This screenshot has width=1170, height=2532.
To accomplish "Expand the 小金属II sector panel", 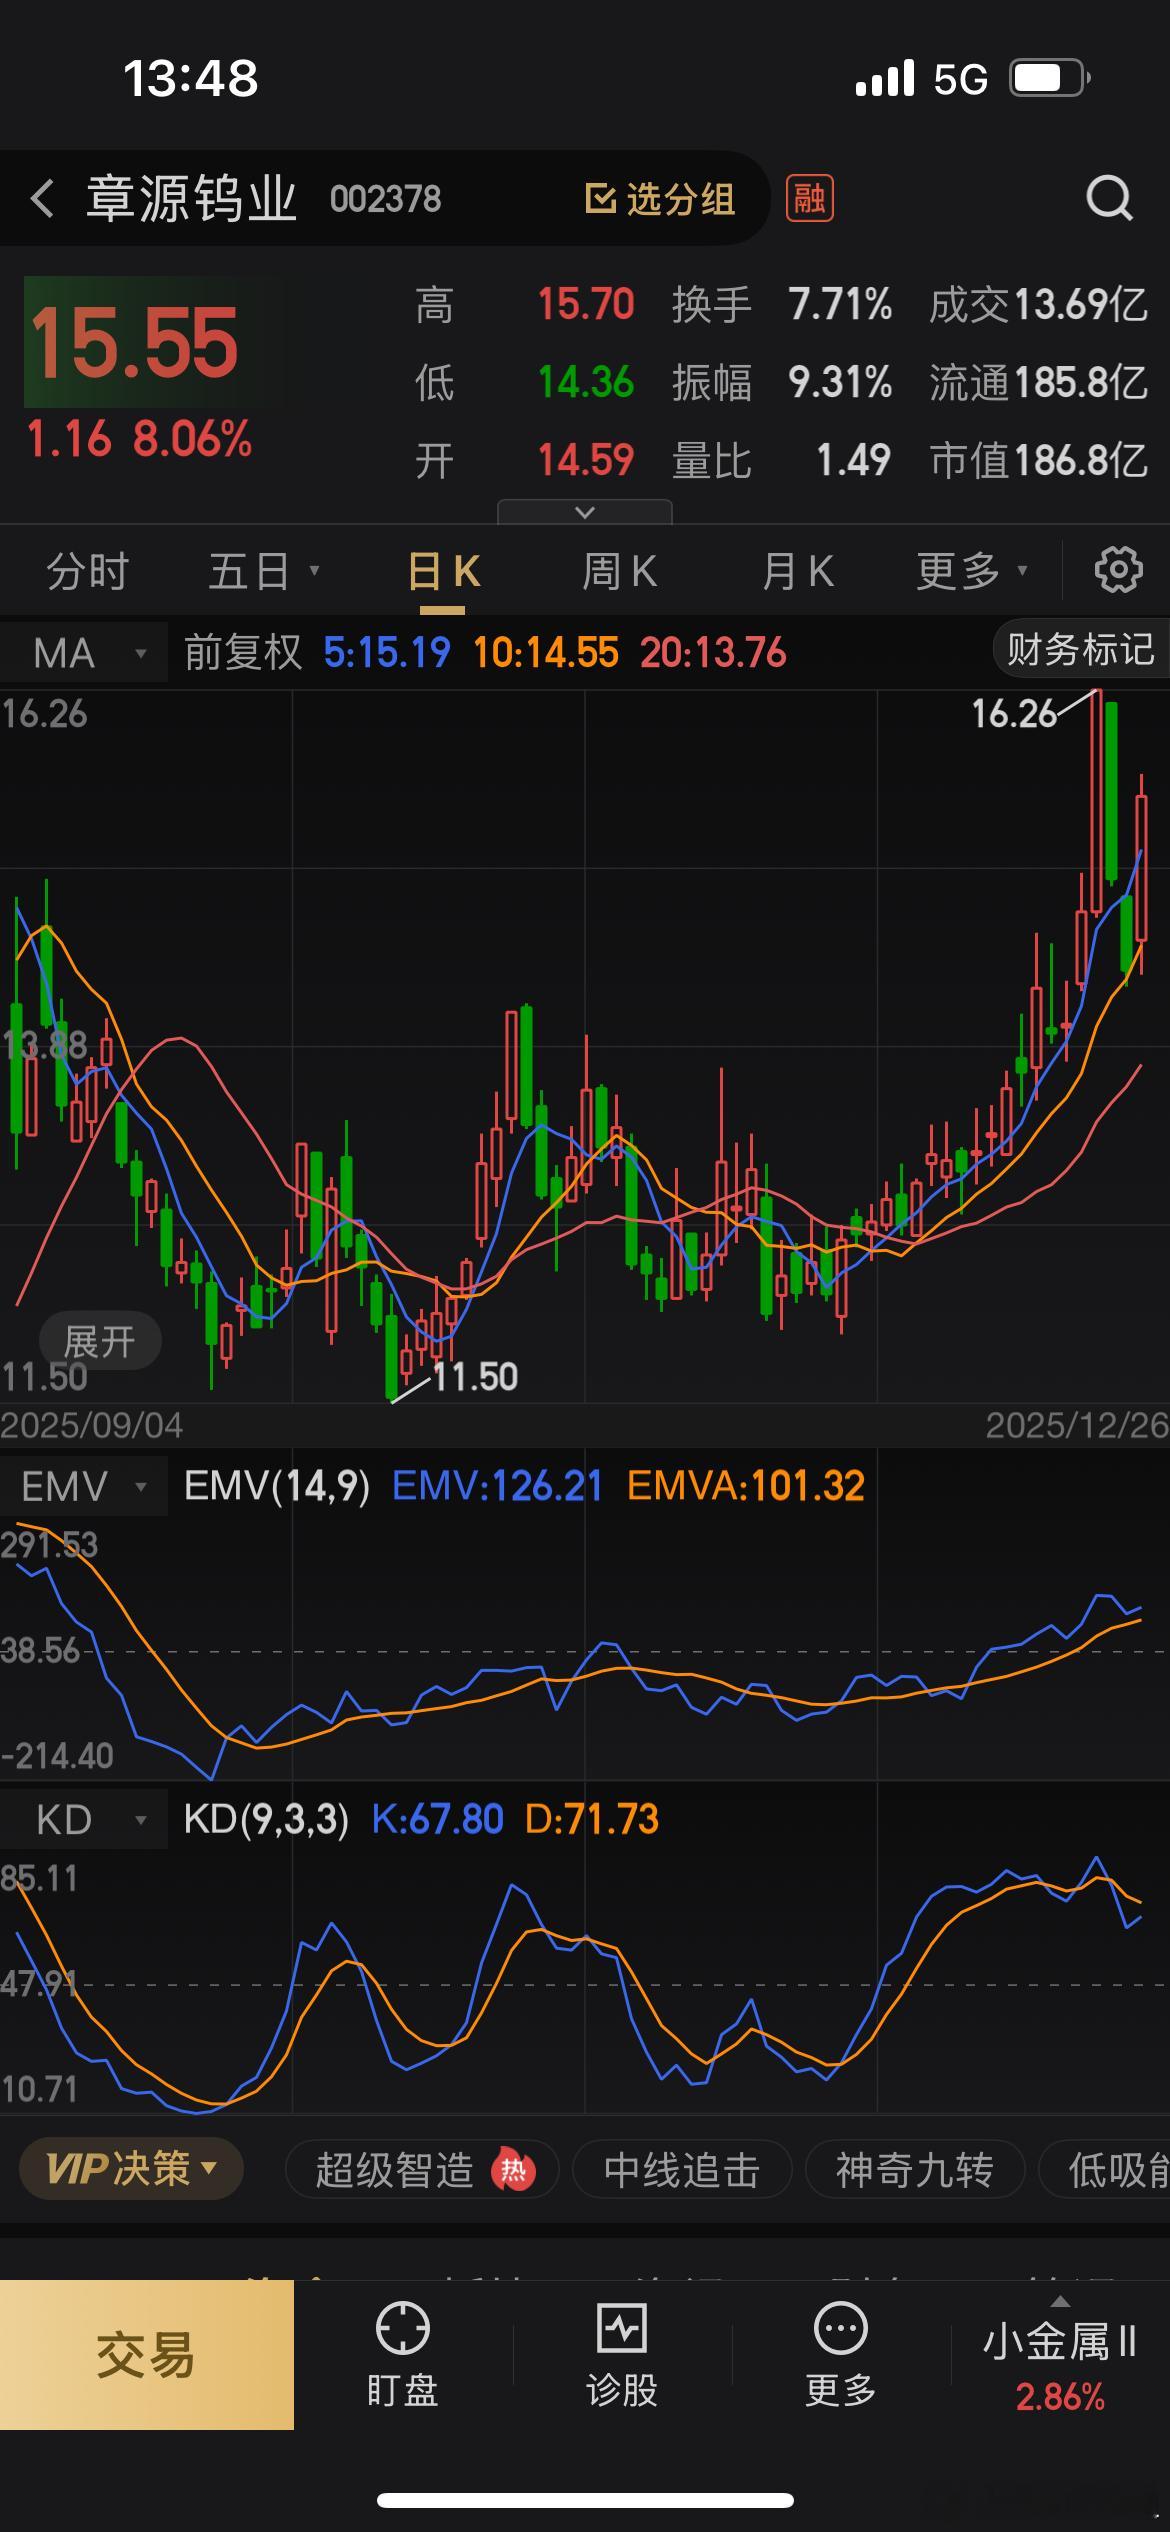I will [1060, 2355].
